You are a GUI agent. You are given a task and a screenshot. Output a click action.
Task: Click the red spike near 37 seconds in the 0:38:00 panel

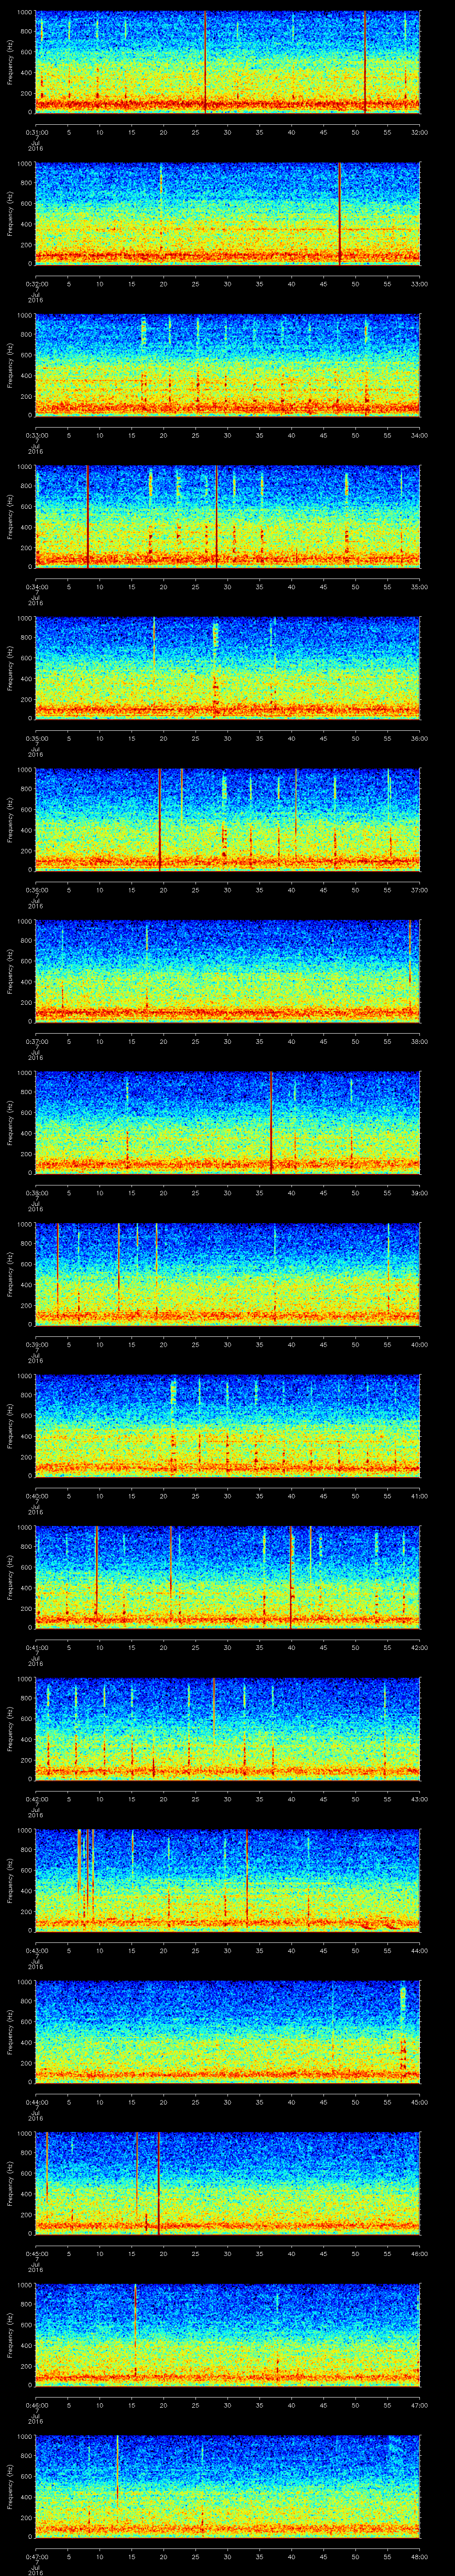[271, 1122]
